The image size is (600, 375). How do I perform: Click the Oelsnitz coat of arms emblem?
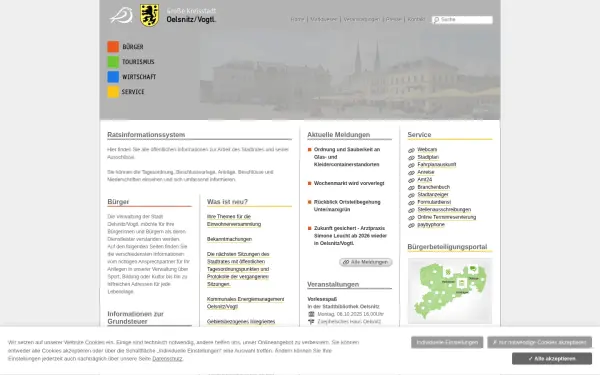[x=149, y=15]
